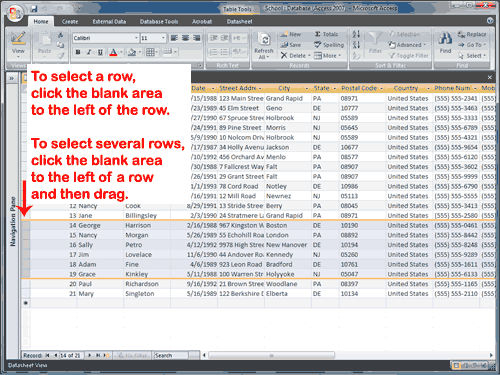Expand the Navigation Pane shutter button
500x375 pixels.
click(x=12, y=78)
